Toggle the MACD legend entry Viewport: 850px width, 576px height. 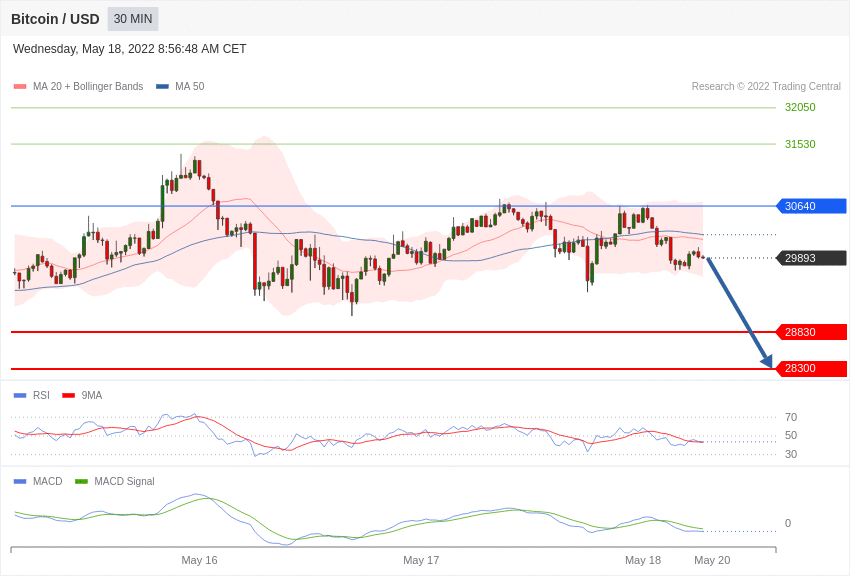click(38, 482)
